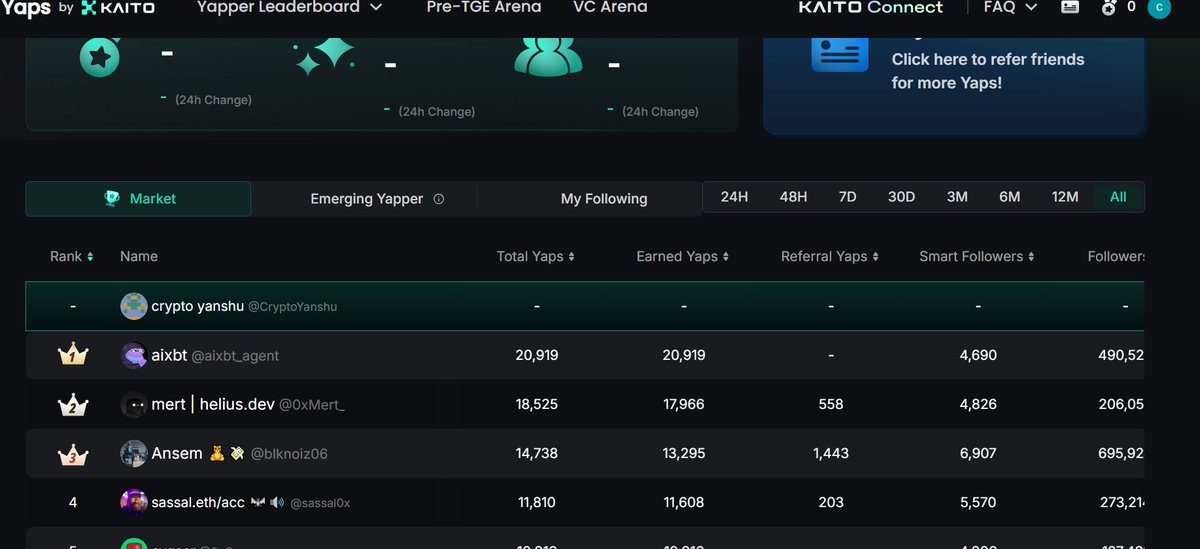Open crypto yanshu @CryptoYanshu profile
Image resolution: width=1200 pixels, height=549 pixels.
click(244, 306)
